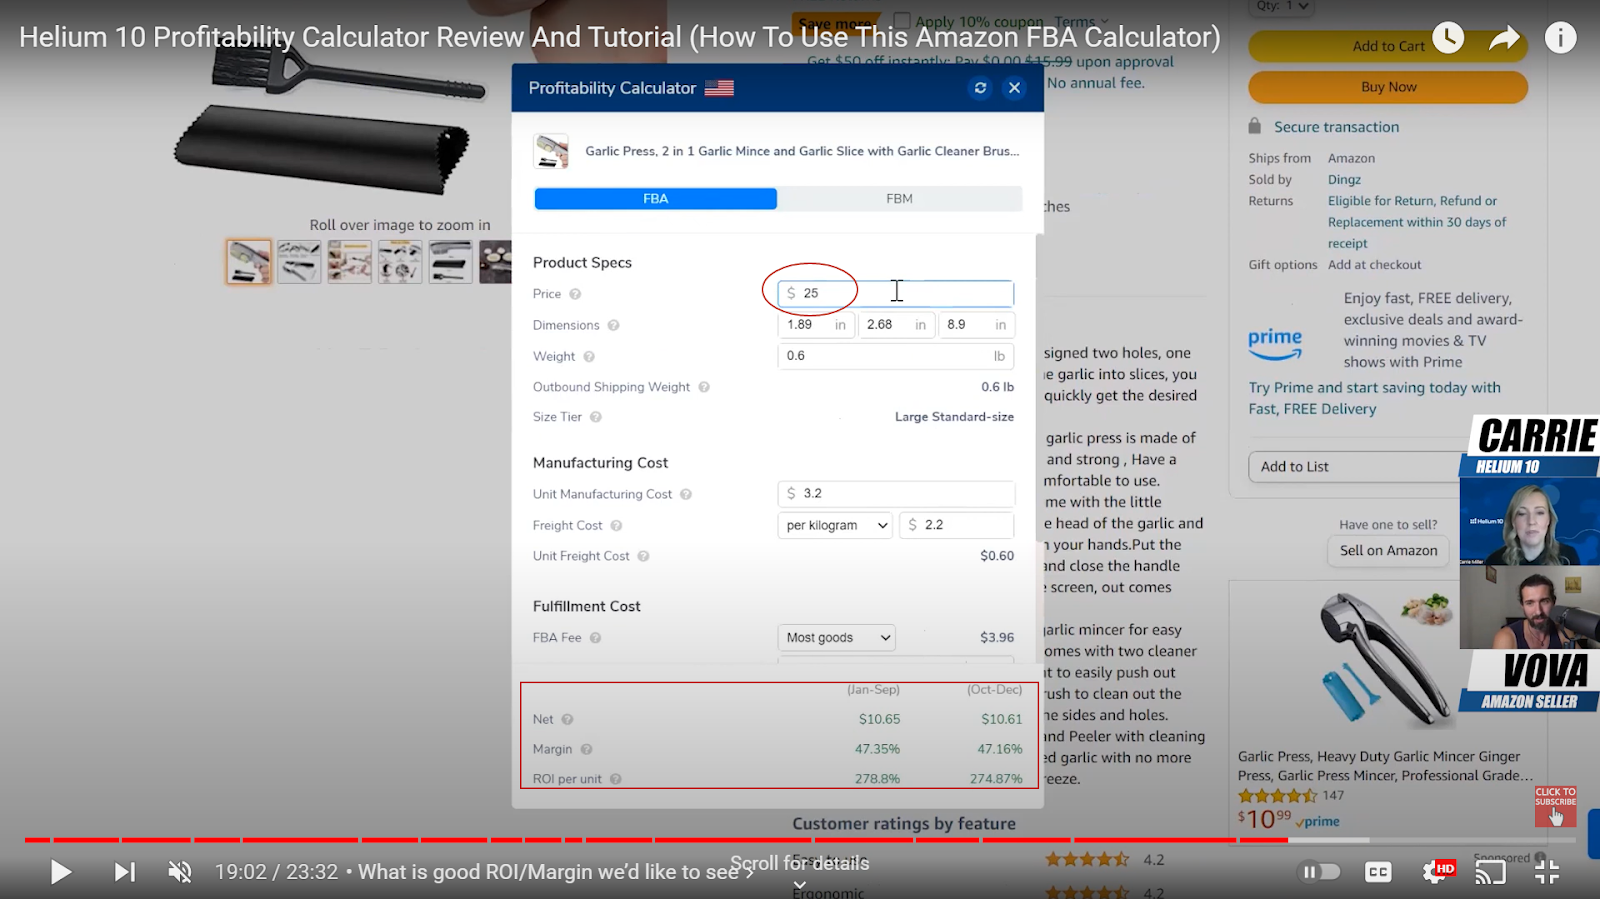Click help icon for Outbound Shipping Weight
Screen dimensions: 1600x899
[x=704, y=387]
